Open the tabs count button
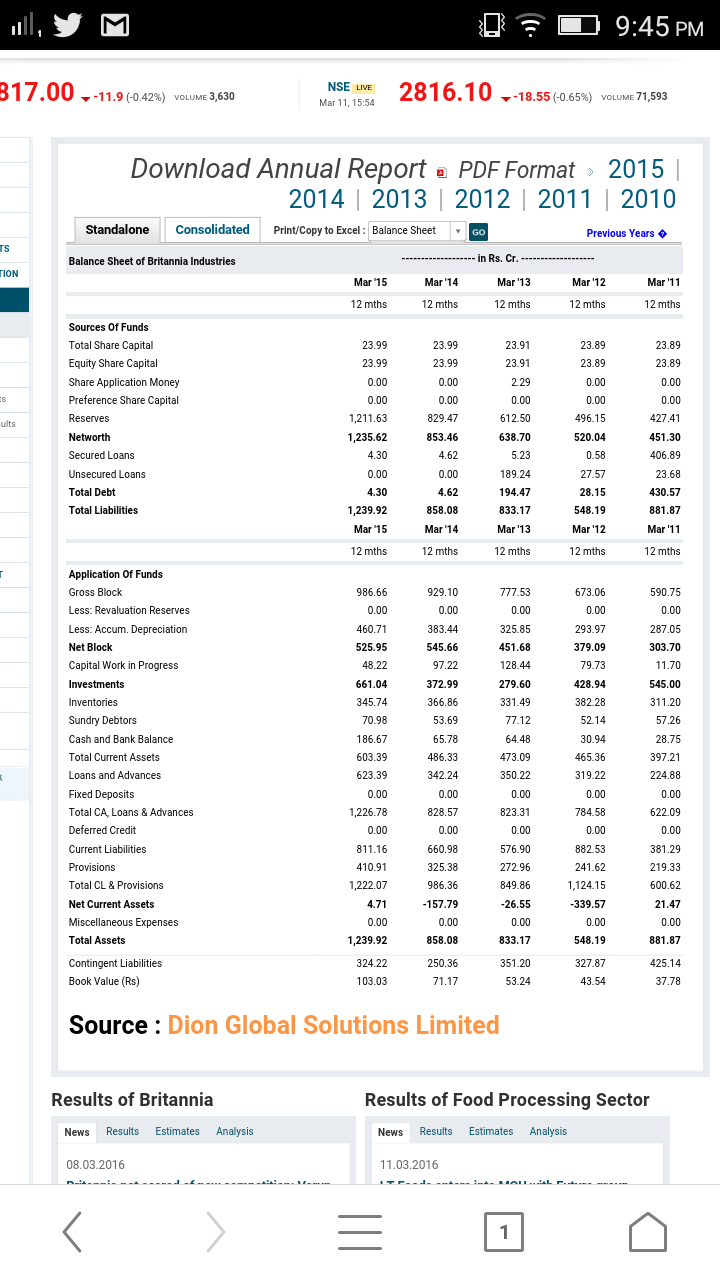Image resolution: width=720 pixels, height=1280 pixels. (x=504, y=1232)
